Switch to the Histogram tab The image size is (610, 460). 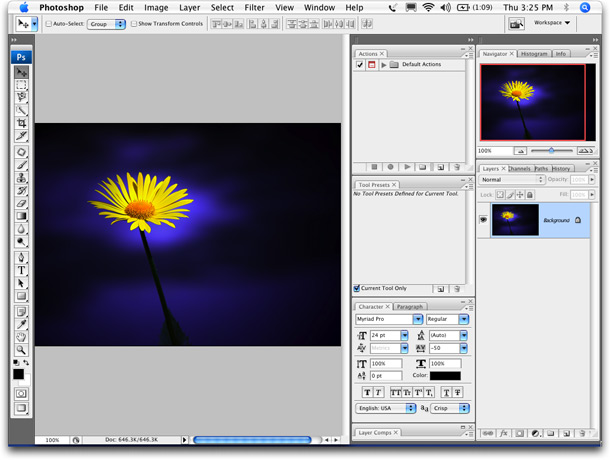534,53
